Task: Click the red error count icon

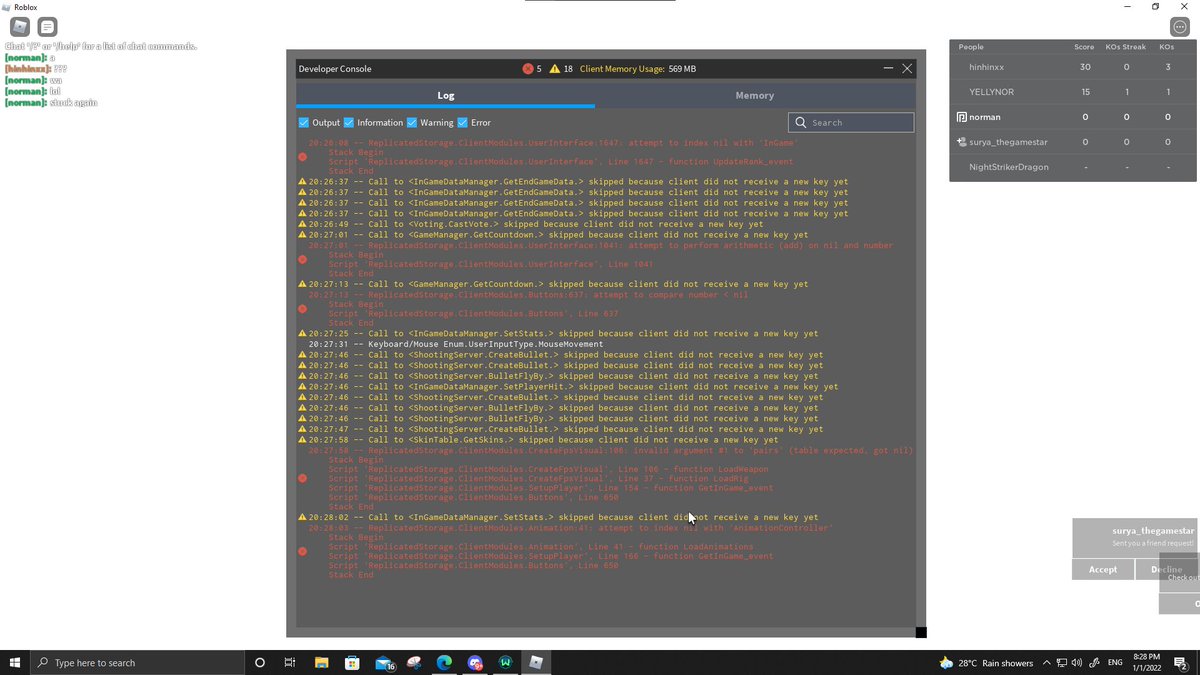Action: tap(528, 69)
